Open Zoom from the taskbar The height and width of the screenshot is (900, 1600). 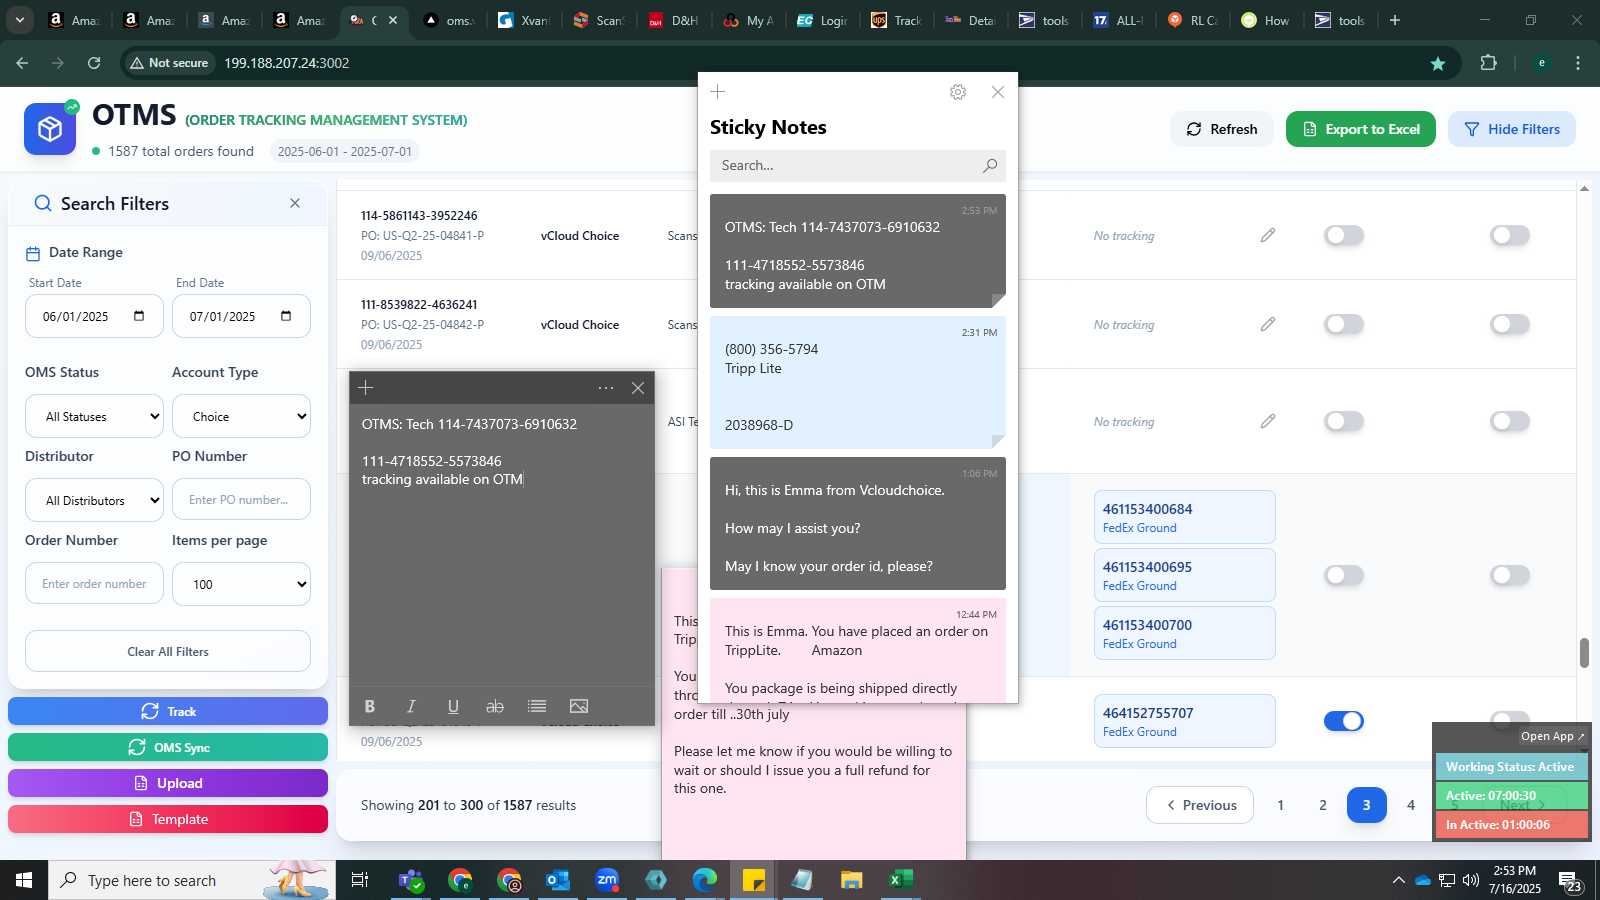click(607, 880)
